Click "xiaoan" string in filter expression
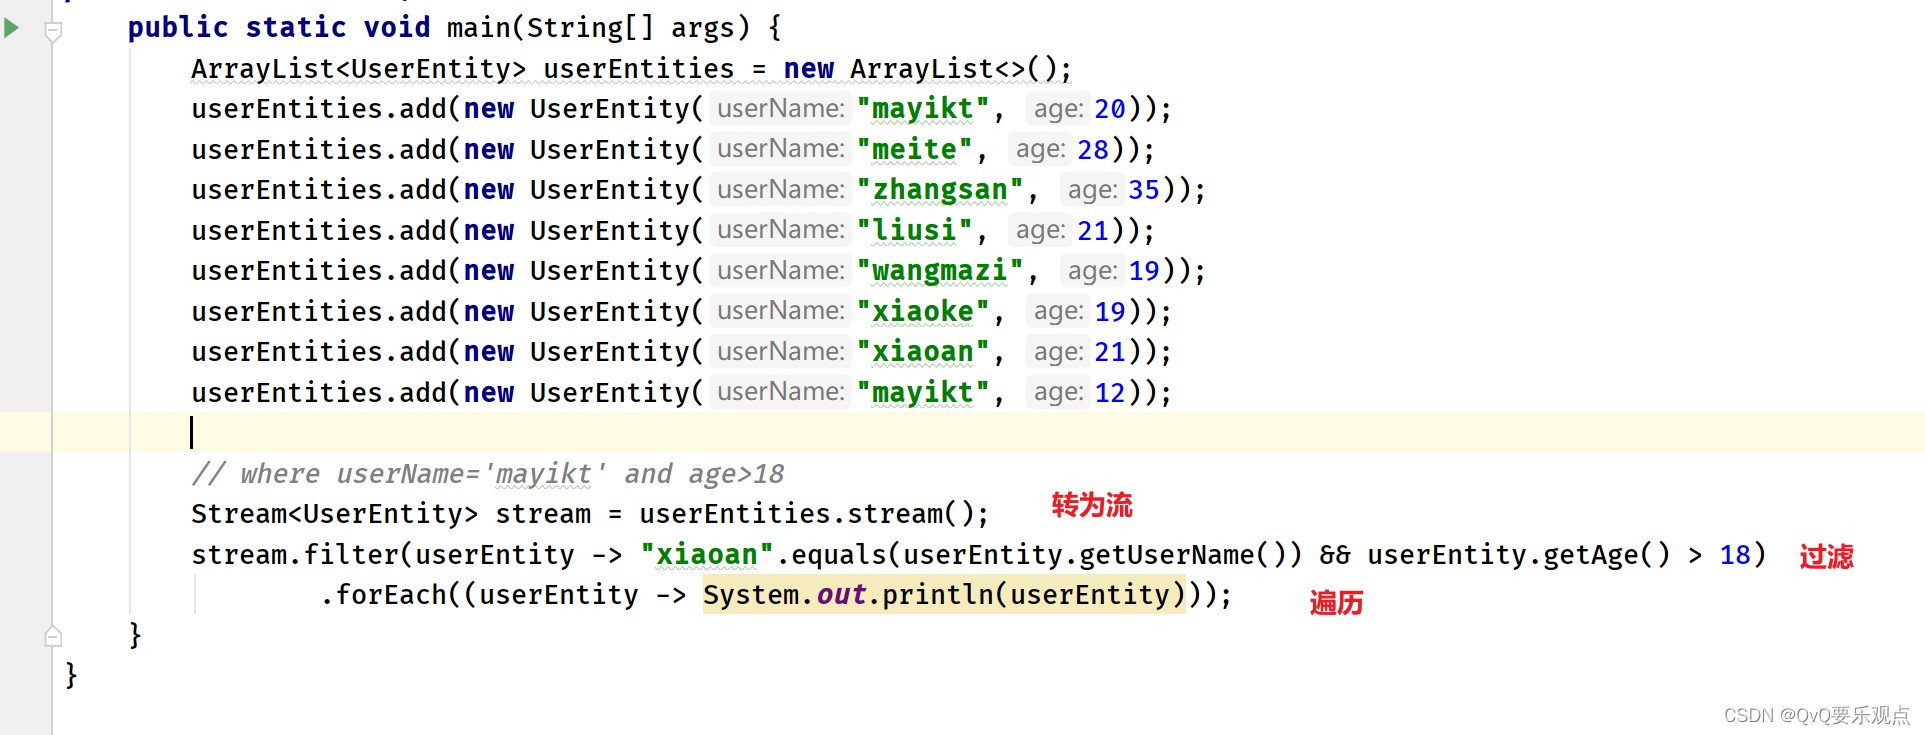Image resolution: width=1925 pixels, height=735 pixels. (x=707, y=554)
